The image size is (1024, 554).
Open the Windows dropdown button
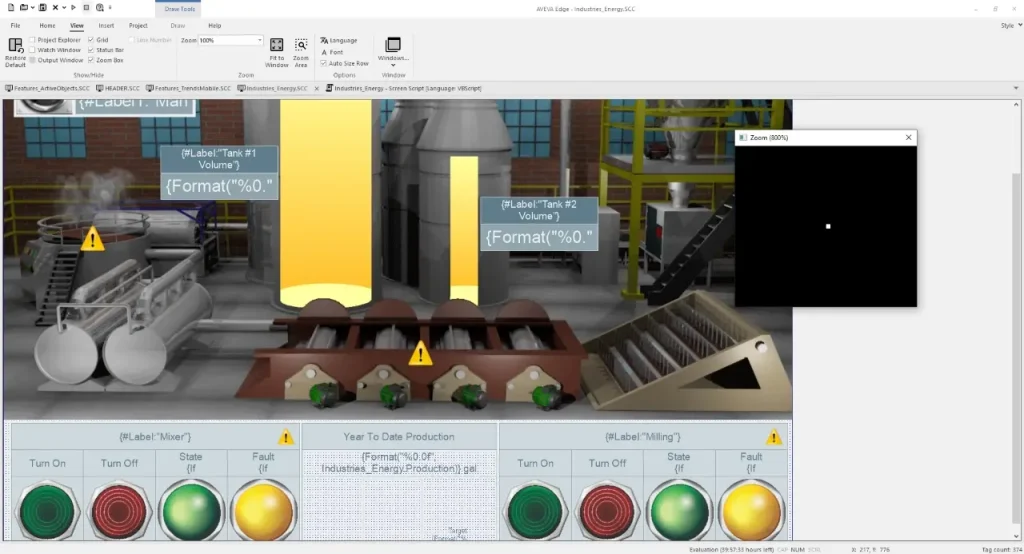(x=393, y=52)
